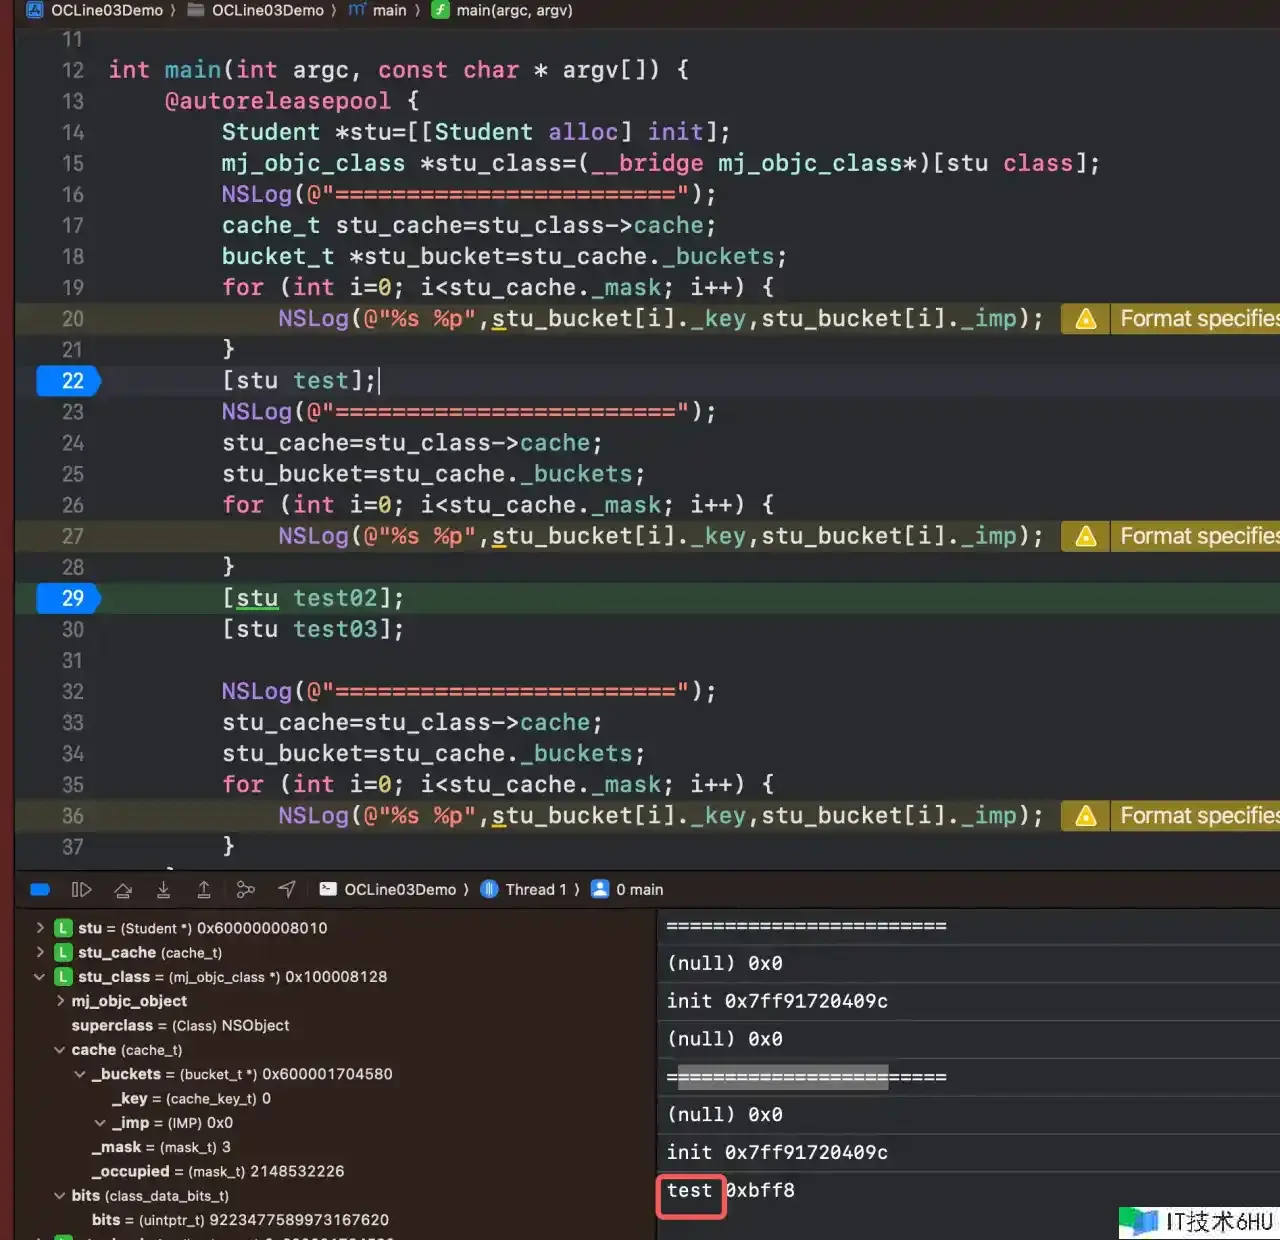Click line number 30 in the gutter
Viewport: 1280px width, 1240px height.
click(73, 630)
